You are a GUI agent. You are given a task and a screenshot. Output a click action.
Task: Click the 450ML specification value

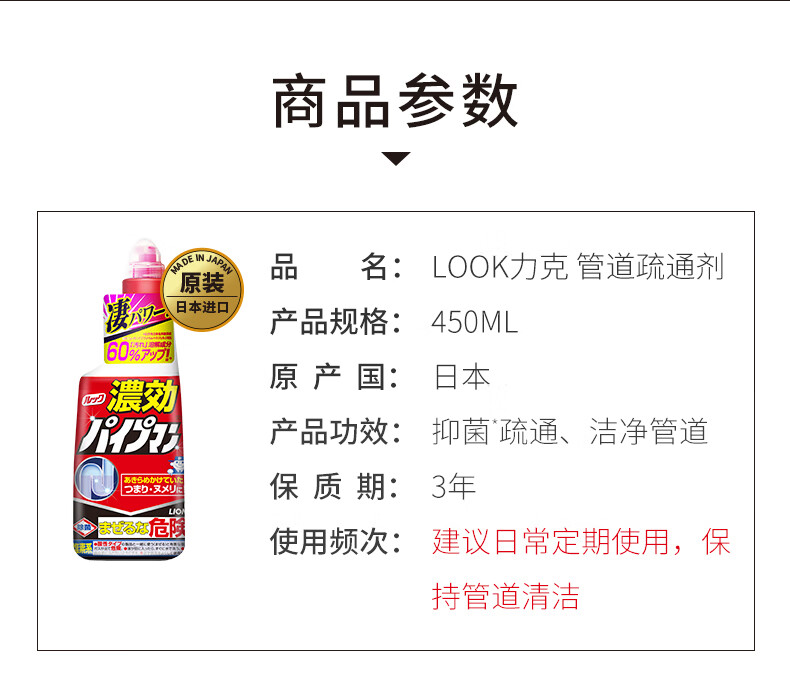(x=475, y=323)
